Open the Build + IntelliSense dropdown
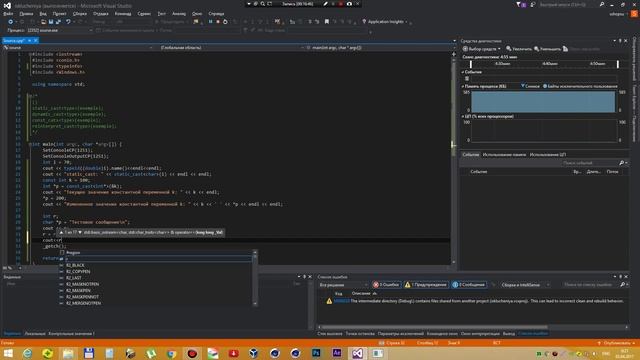Screen dimensions: 640x360 (x=525, y=285)
